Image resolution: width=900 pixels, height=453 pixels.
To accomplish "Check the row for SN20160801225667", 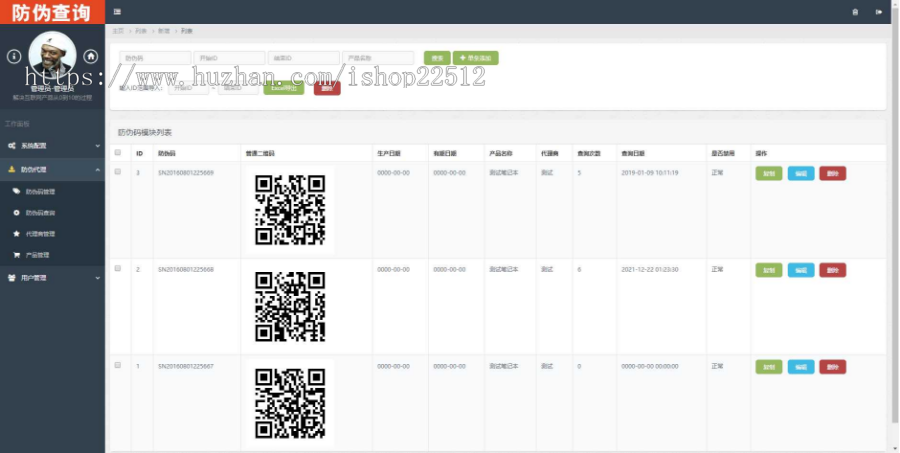I will point(118,365).
